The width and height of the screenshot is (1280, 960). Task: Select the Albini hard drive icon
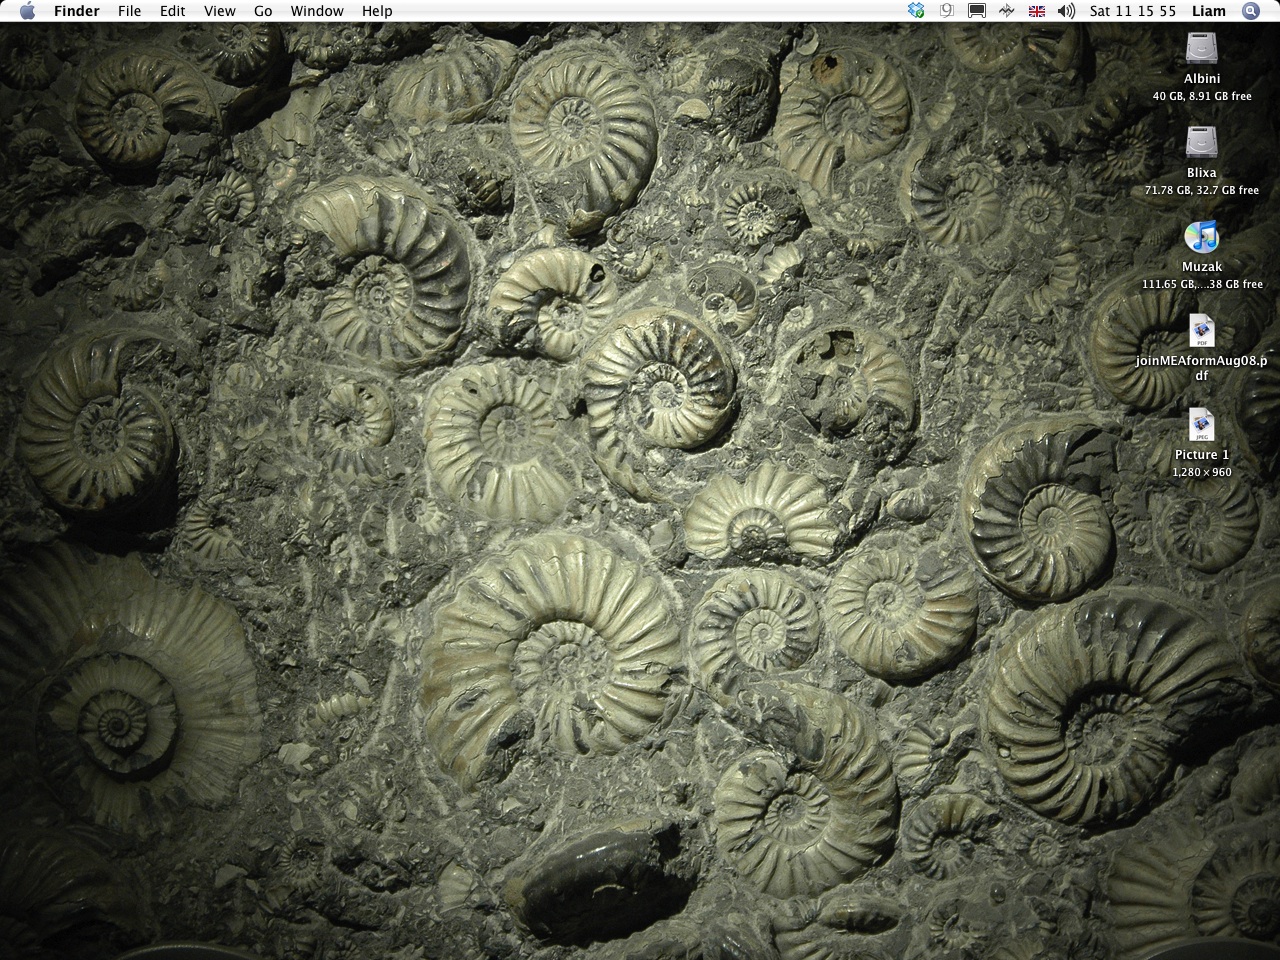pos(1201,48)
